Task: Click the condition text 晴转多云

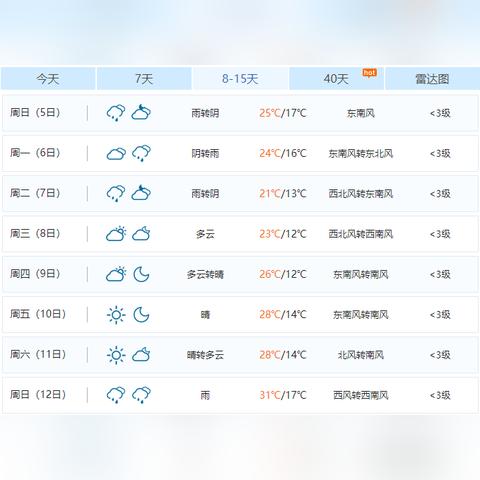Action: 205,355
